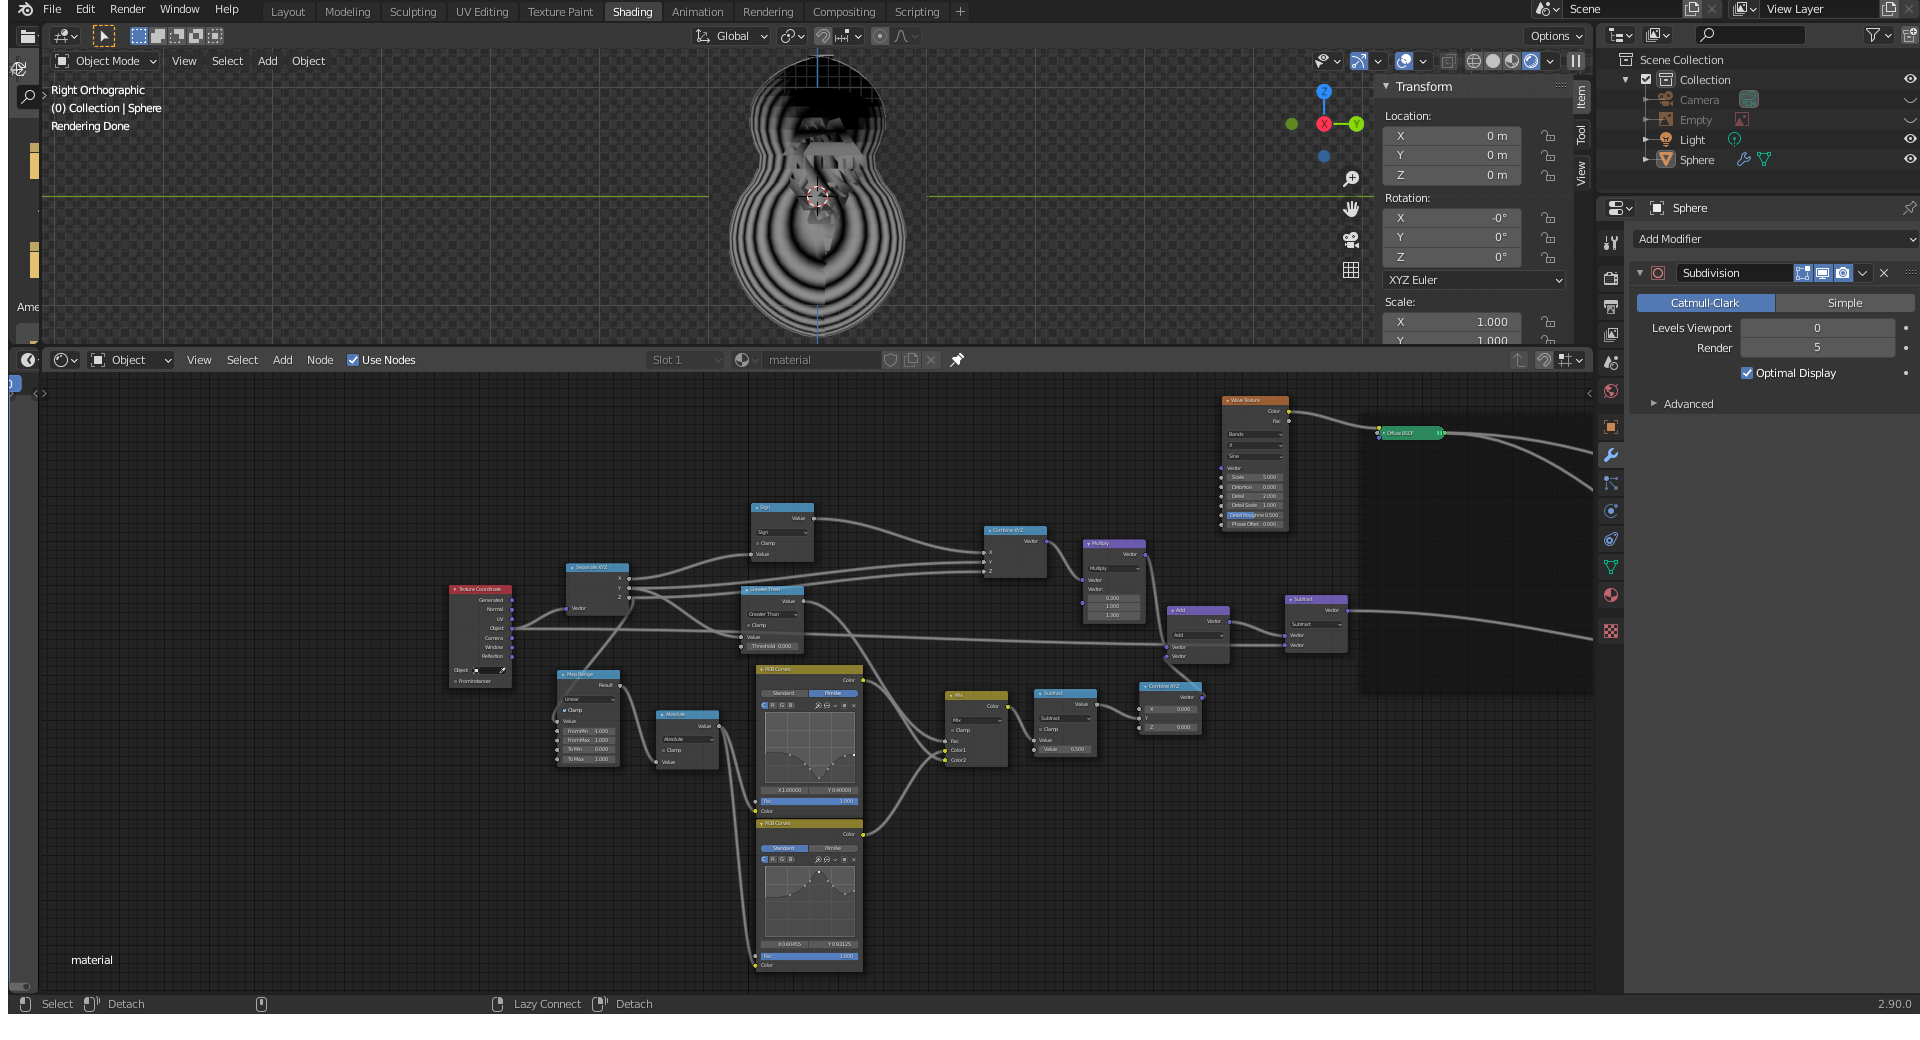Click the Render levels value field
1920x1040 pixels.
[1817, 347]
